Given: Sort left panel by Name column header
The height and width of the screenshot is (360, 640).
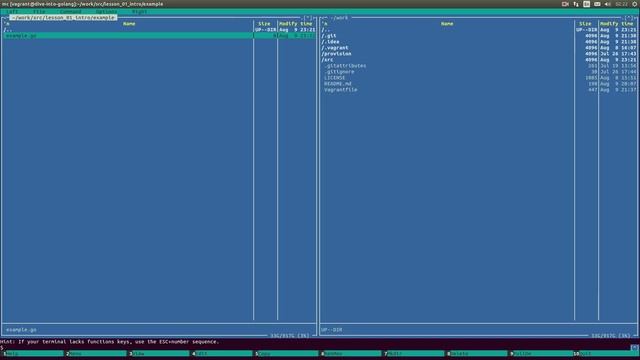Looking at the screenshot, I should (x=129, y=24).
